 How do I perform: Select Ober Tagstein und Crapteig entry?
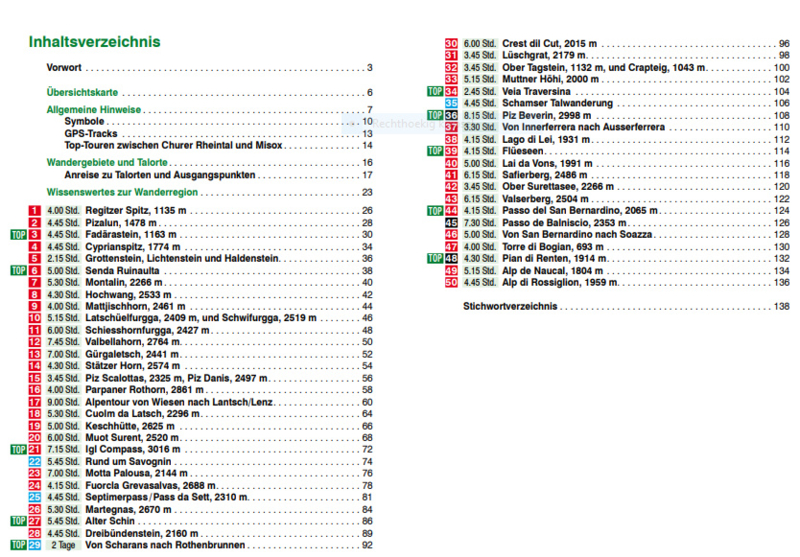(x=604, y=67)
